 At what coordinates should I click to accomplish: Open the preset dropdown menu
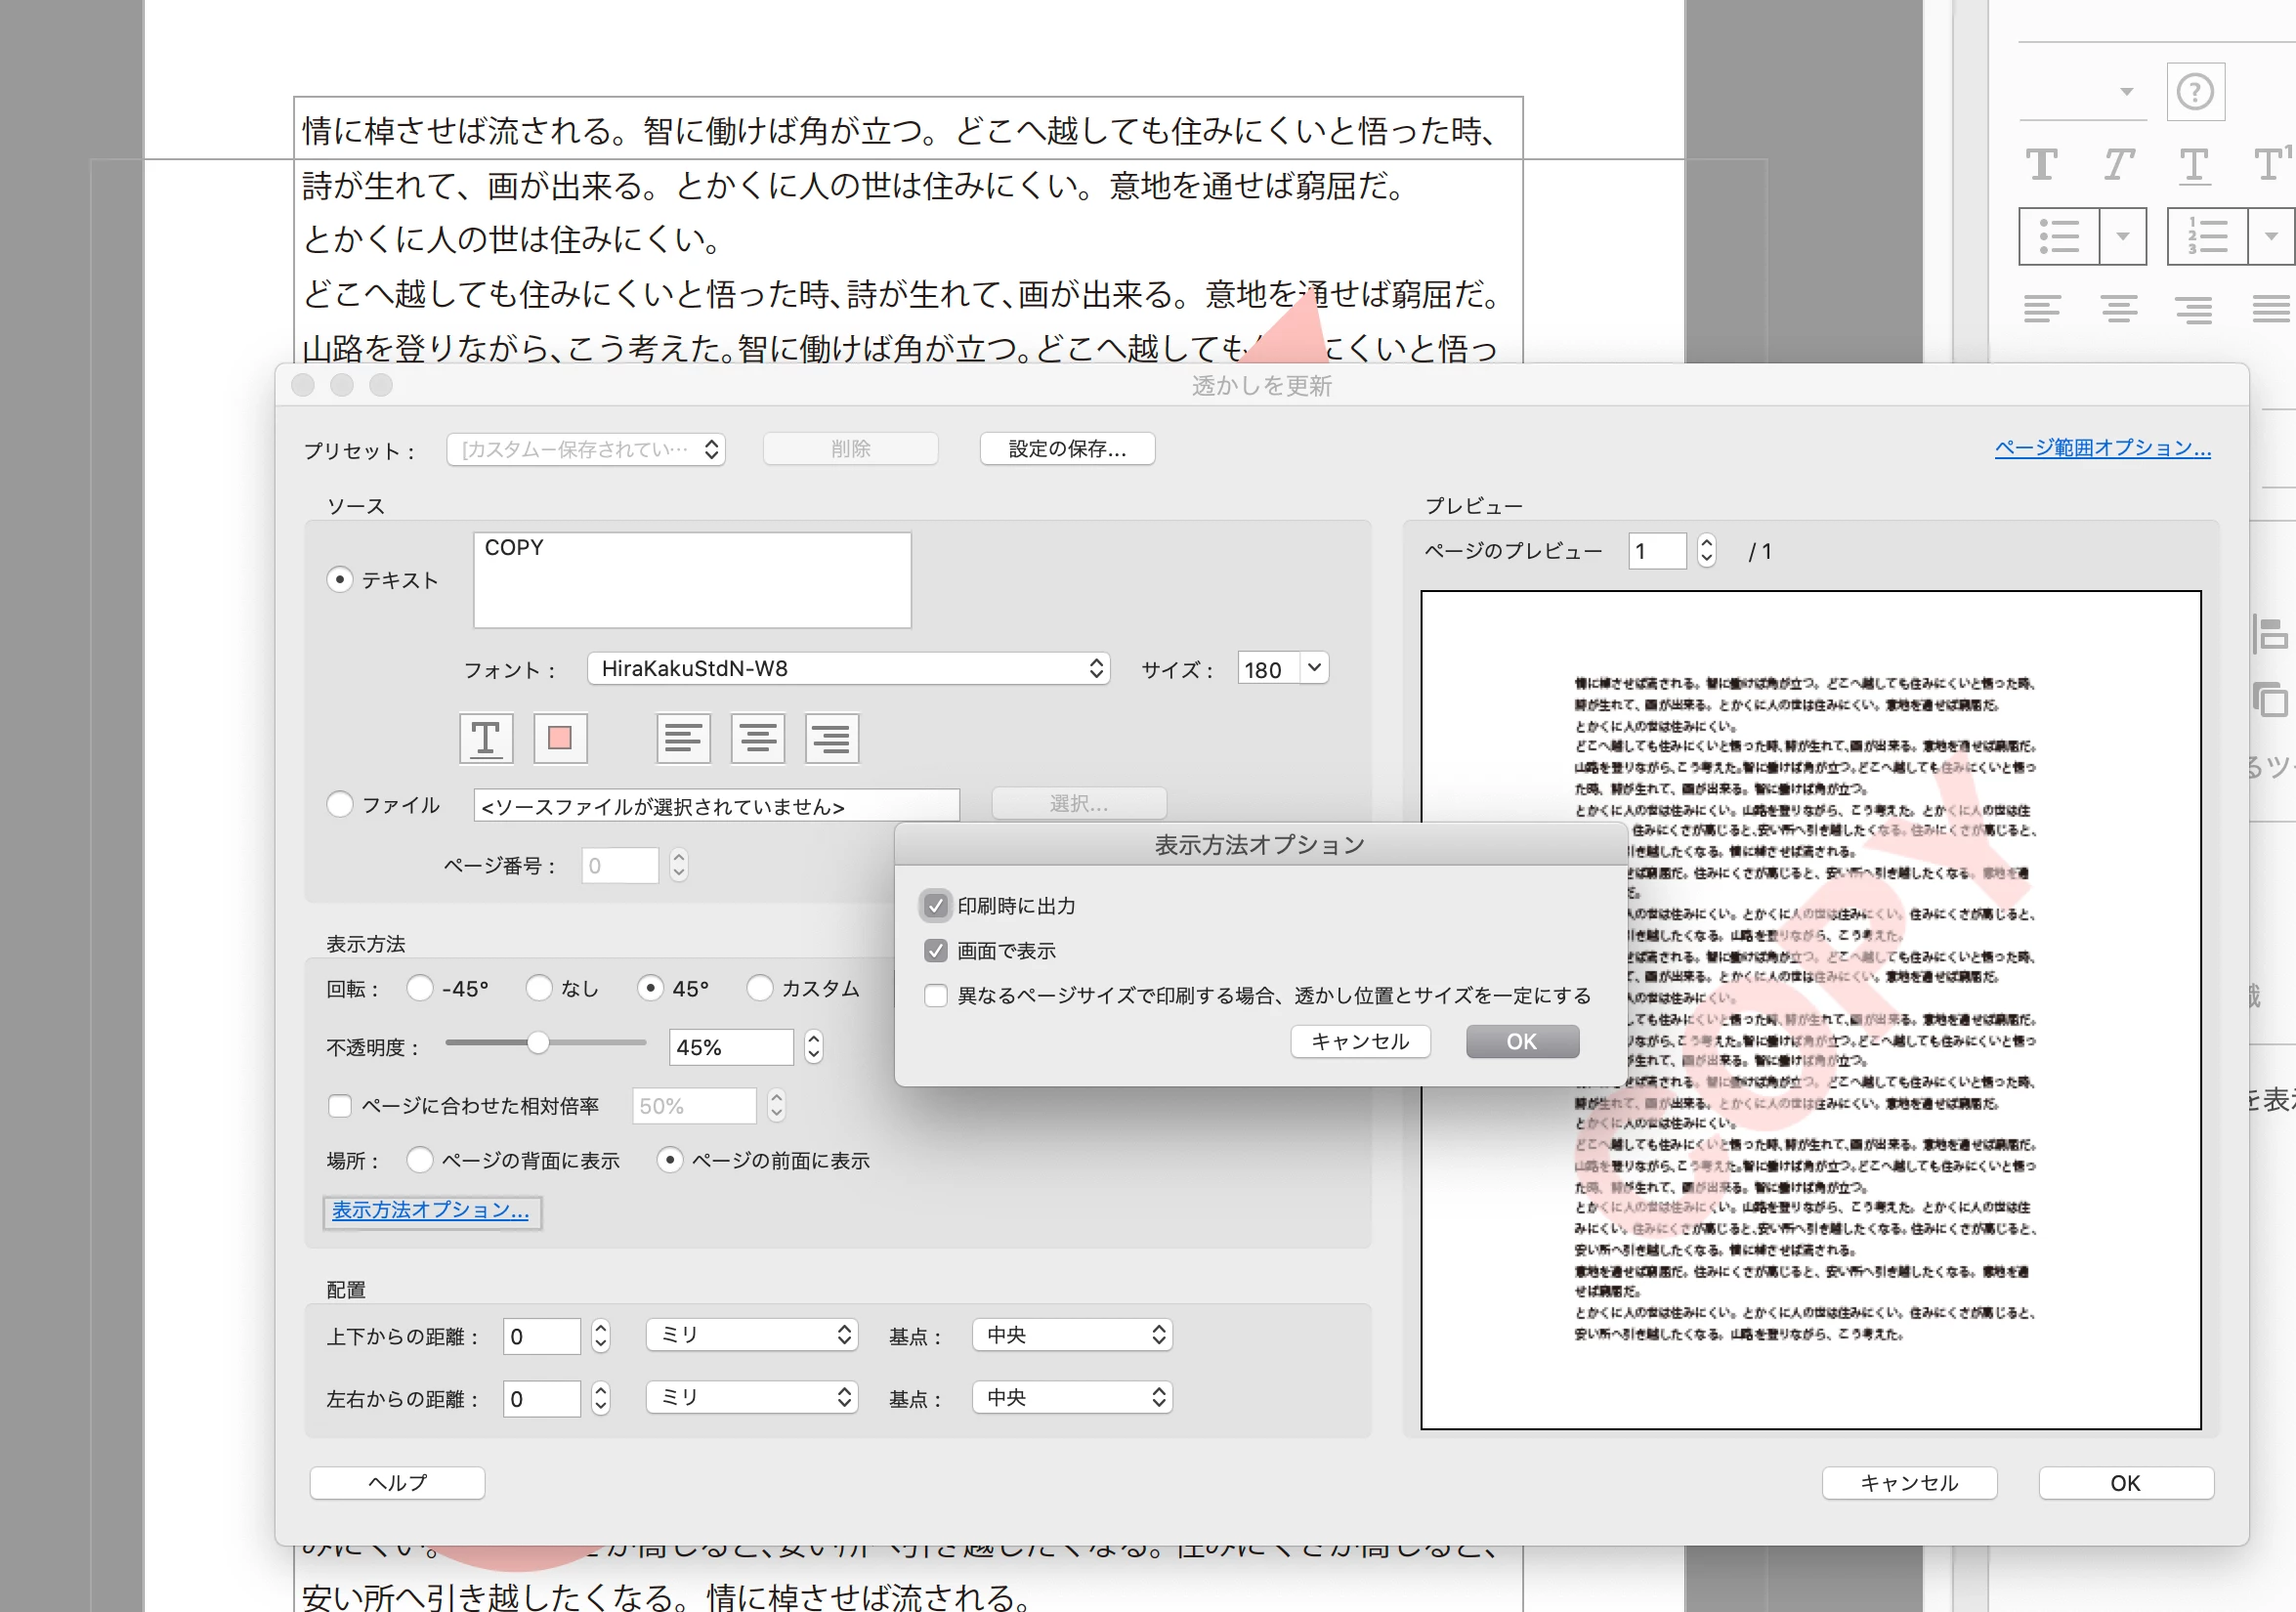[586, 450]
